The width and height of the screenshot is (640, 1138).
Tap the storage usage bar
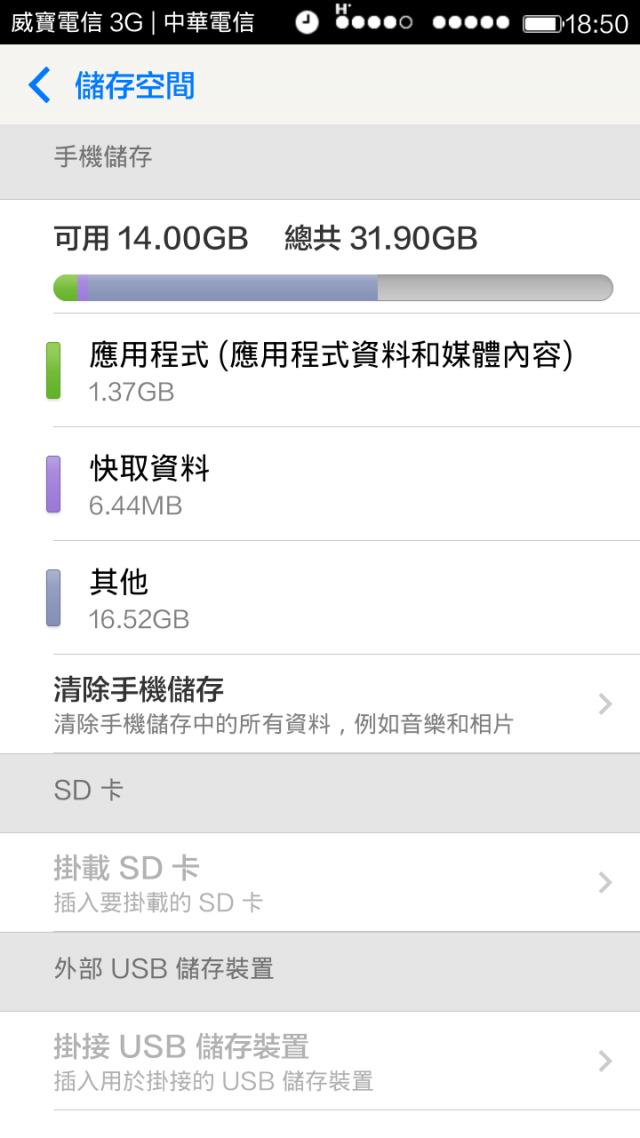click(333, 287)
